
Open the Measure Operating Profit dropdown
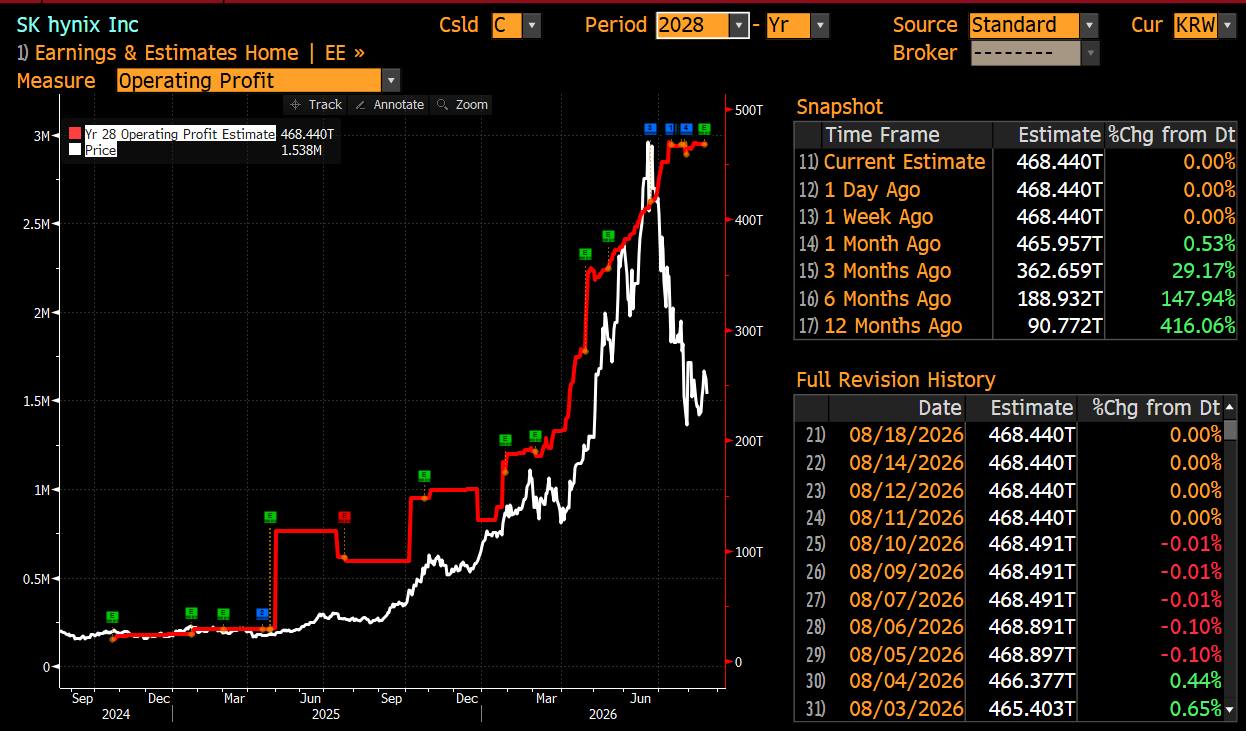pos(391,81)
